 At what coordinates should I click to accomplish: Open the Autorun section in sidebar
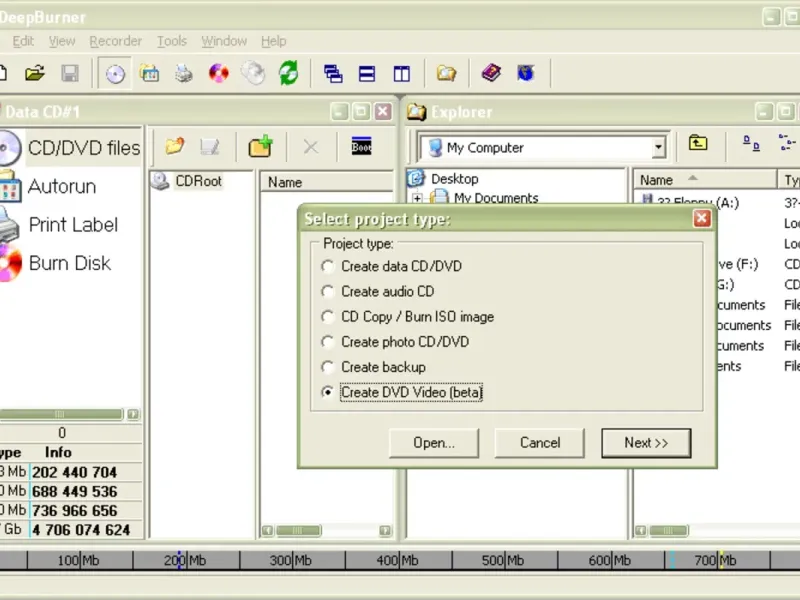(x=61, y=186)
